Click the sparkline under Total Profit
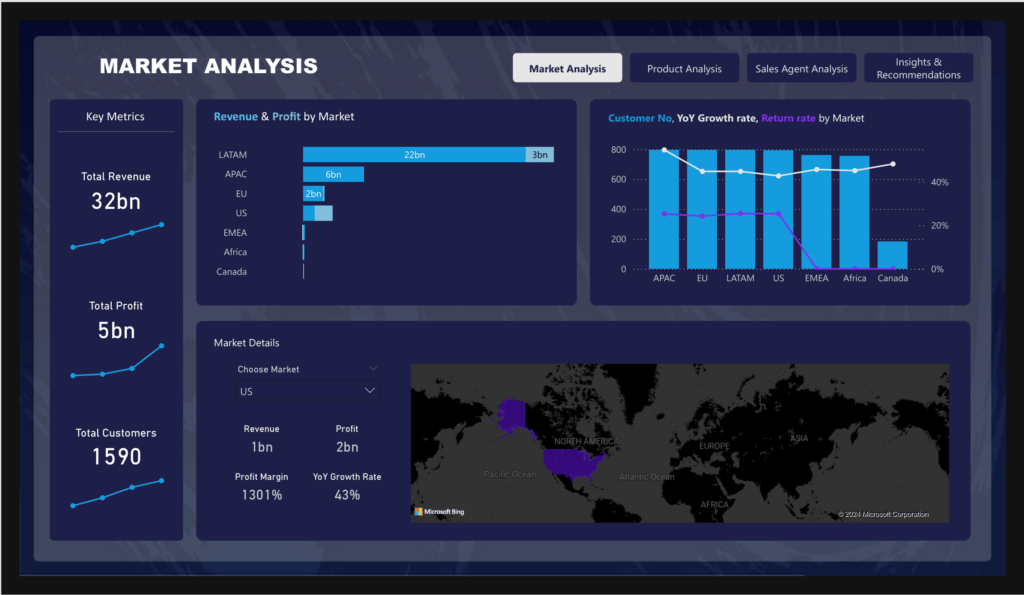The height and width of the screenshot is (595, 1024). [x=117, y=361]
